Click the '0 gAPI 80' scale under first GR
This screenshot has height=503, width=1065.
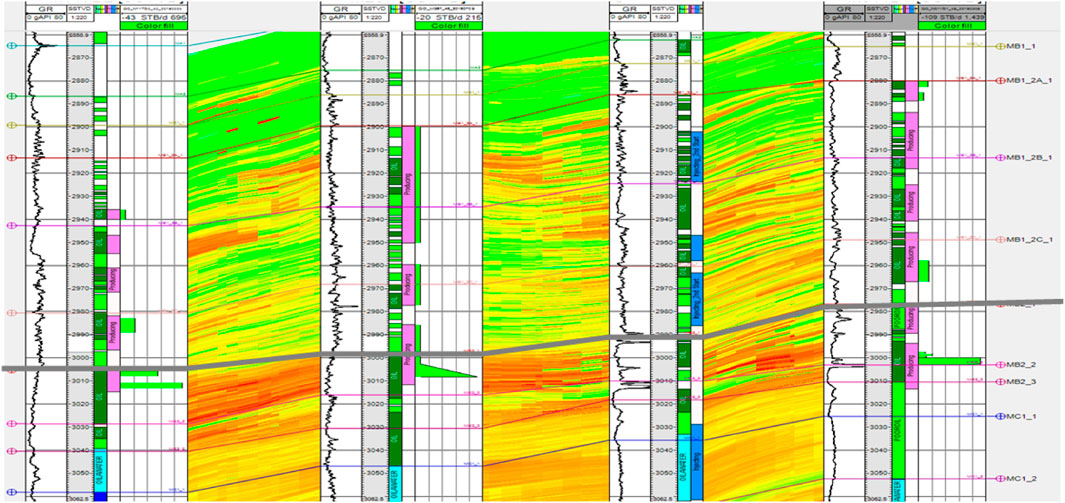pyautogui.click(x=44, y=17)
